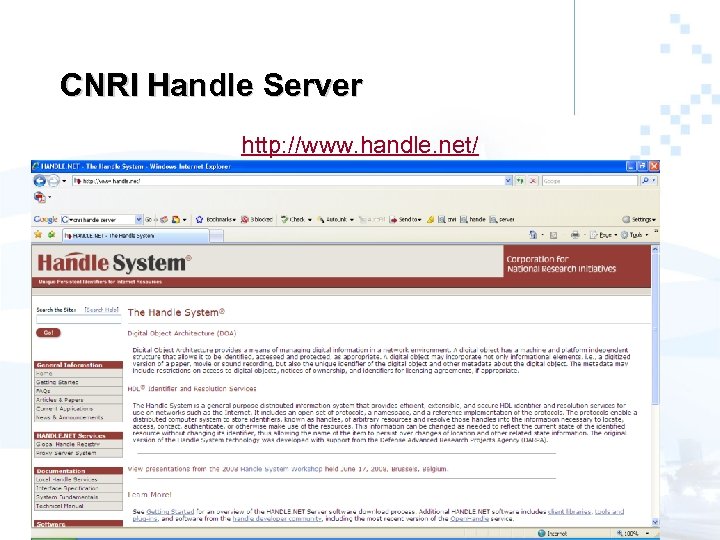720x540 pixels.
Task: Open the Send to menu
Action: pyautogui.click(x=405, y=219)
